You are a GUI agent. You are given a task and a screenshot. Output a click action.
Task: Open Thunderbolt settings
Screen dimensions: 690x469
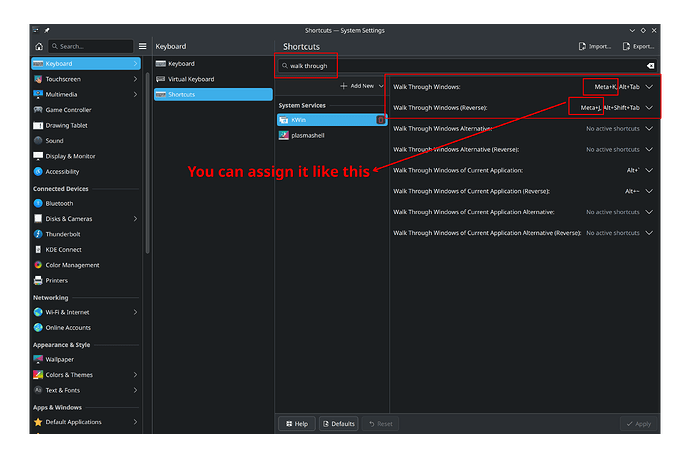(x=86, y=234)
